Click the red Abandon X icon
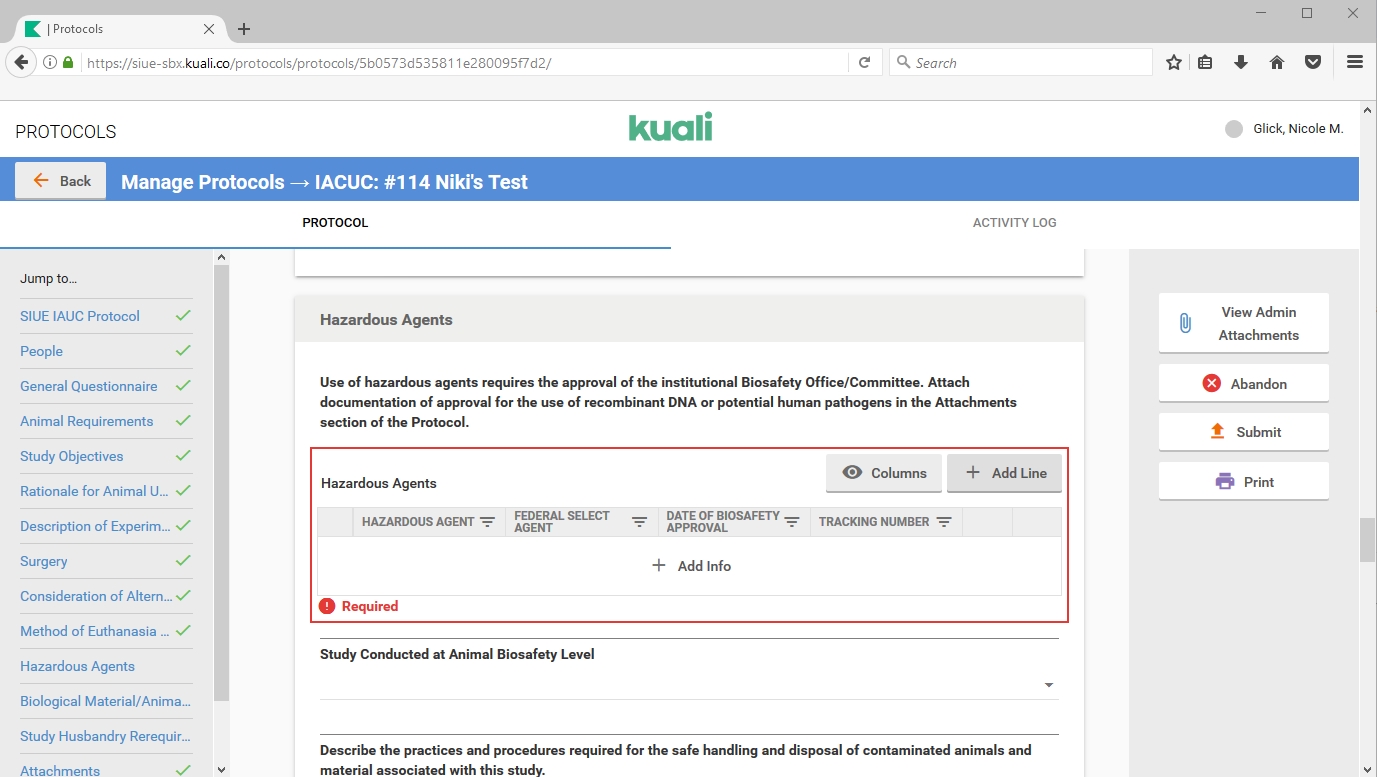Screen dimensions: 1377x777 click(1211, 383)
